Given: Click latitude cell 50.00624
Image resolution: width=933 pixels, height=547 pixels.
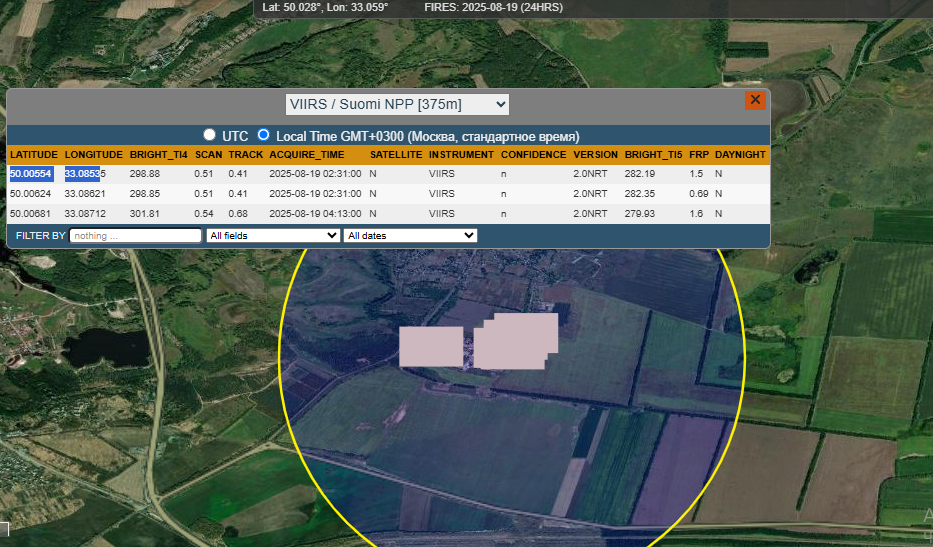Looking at the screenshot, I should pos(31,193).
